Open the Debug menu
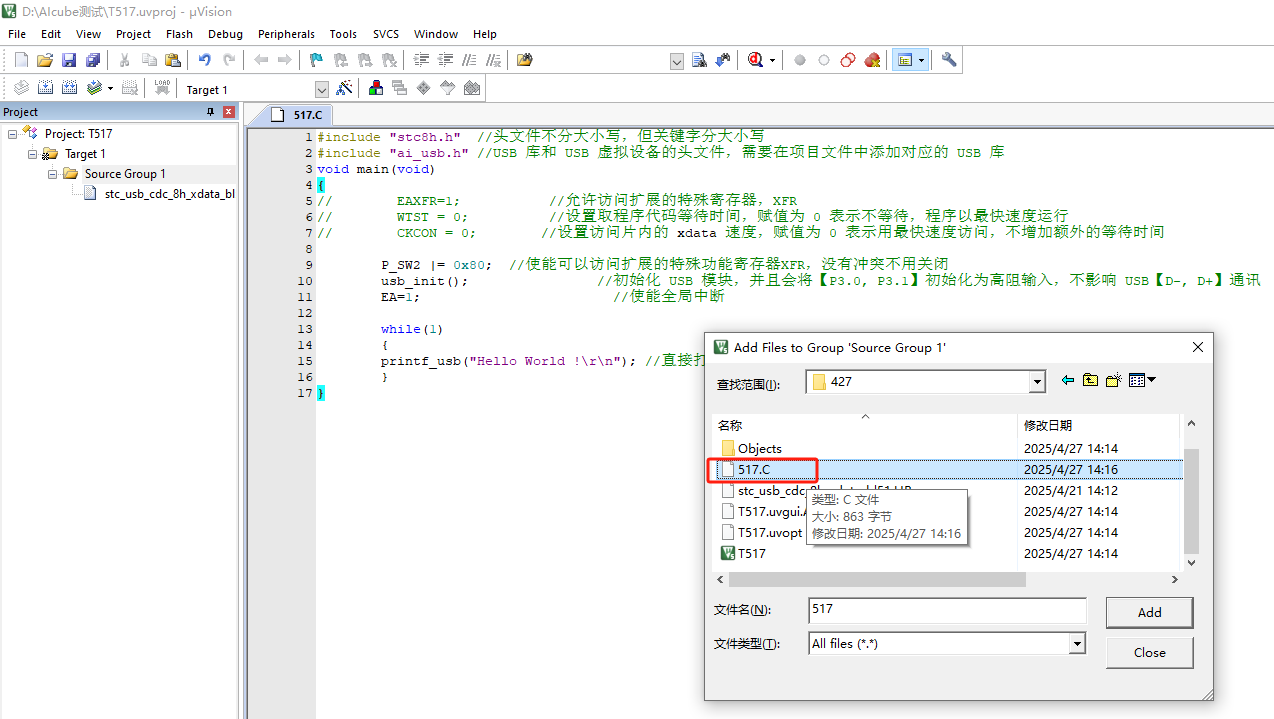Image resolution: width=1274 pixels, height=719 pixels. click(225, 33)
